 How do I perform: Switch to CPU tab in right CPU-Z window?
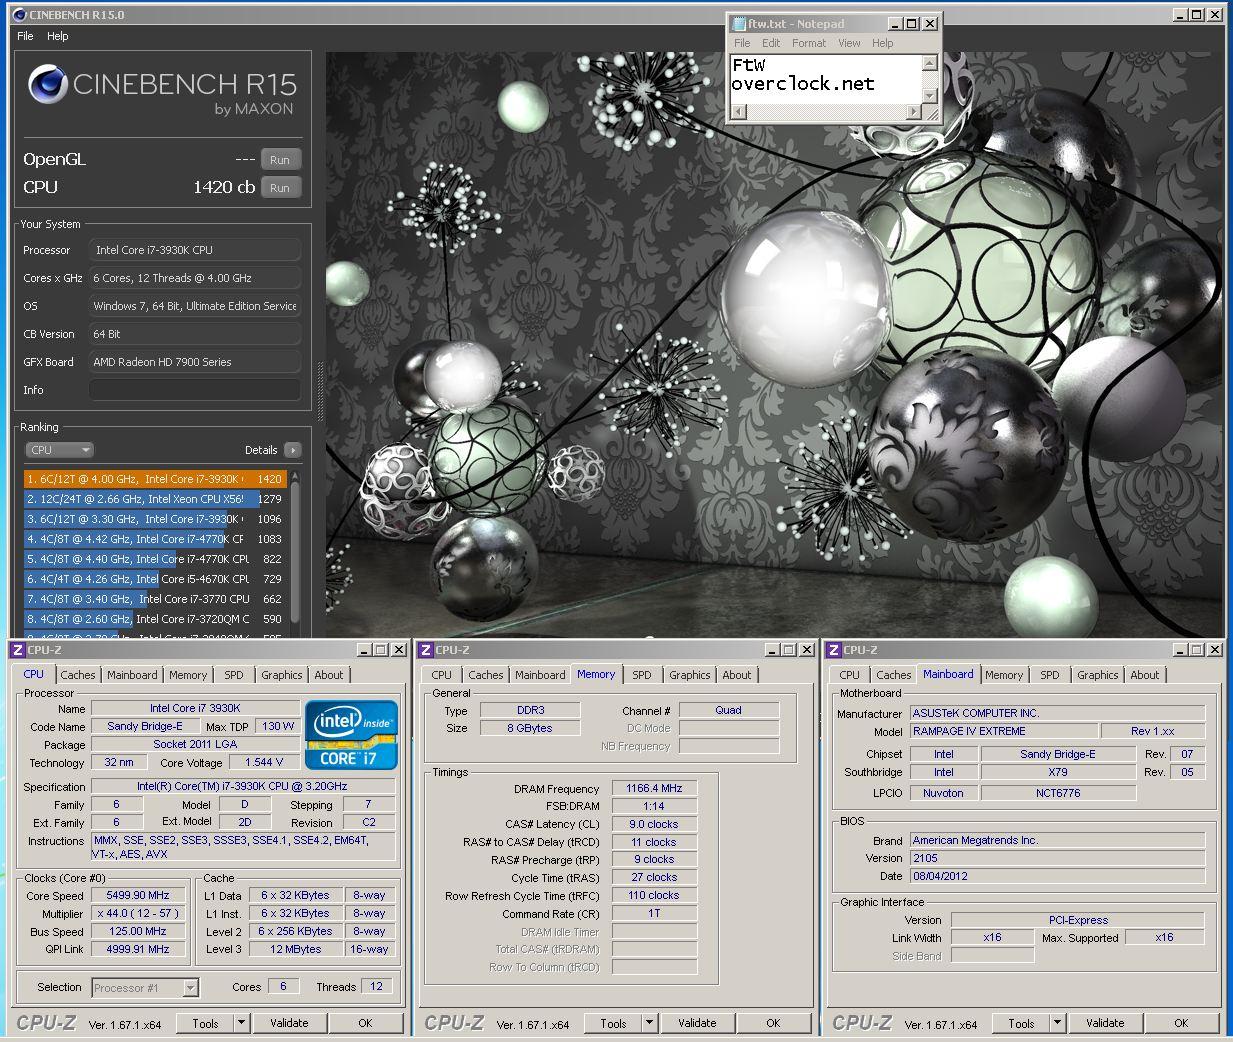(x=850, y=675)
